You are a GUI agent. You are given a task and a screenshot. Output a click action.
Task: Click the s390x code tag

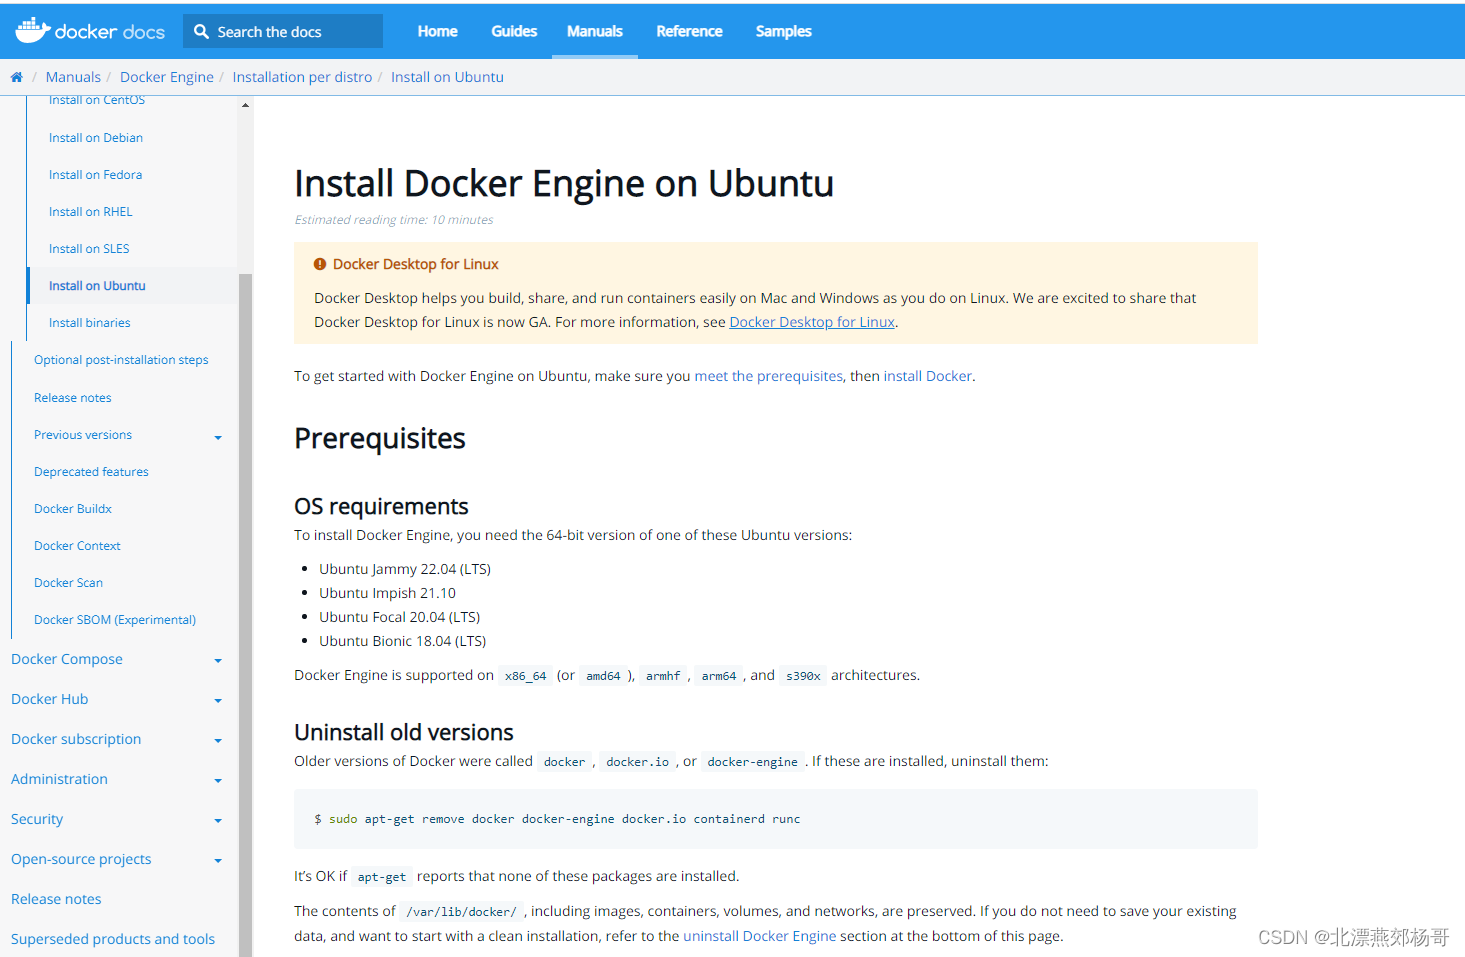803,676
